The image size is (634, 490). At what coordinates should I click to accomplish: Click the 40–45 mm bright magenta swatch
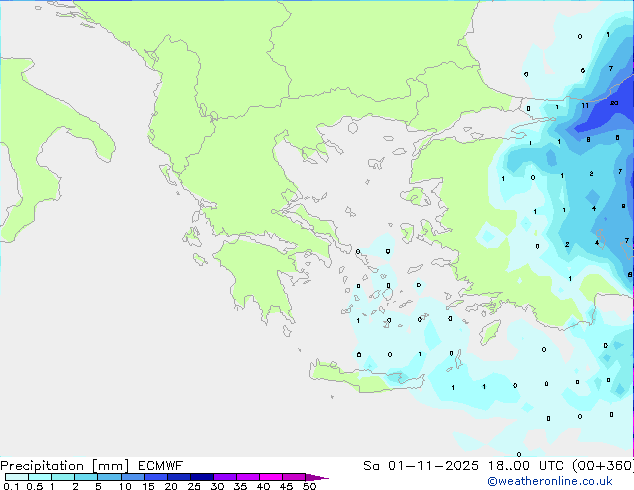pos(271,477)
